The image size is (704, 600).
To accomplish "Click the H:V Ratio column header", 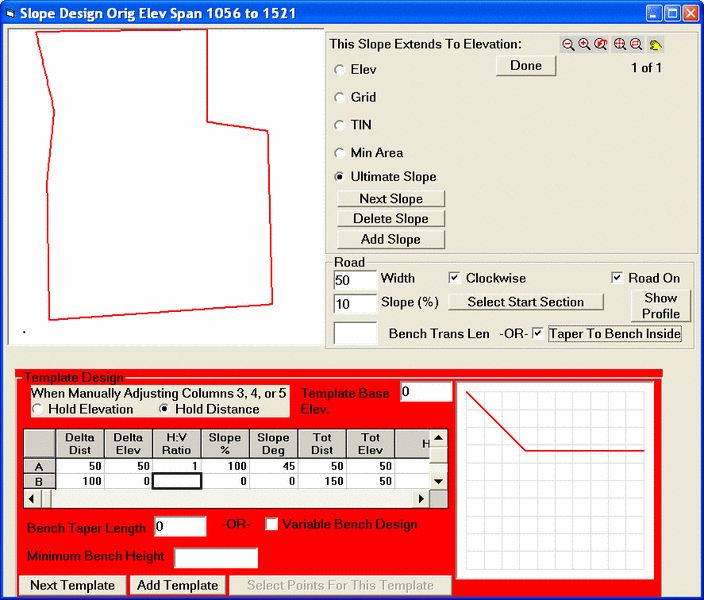I will pyautogui.click(x=177, y=444).
